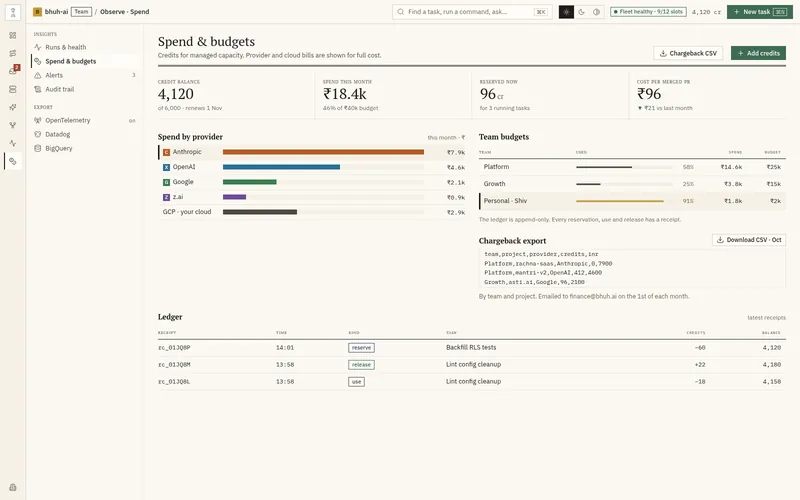Click the Credit balance 4,120 card
This screenshot has width=800, height=500.
pos(236,95)
